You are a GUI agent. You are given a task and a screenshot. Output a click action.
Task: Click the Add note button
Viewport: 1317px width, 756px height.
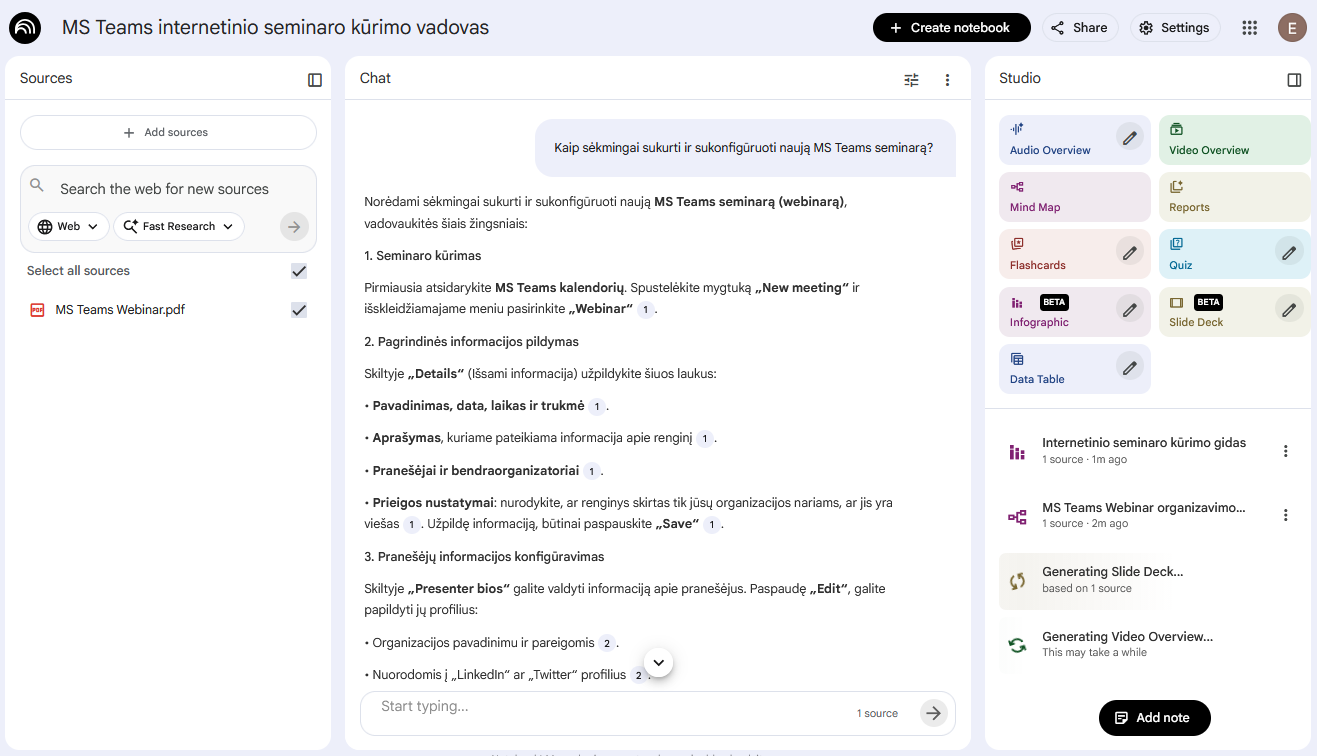[1154, 717]
